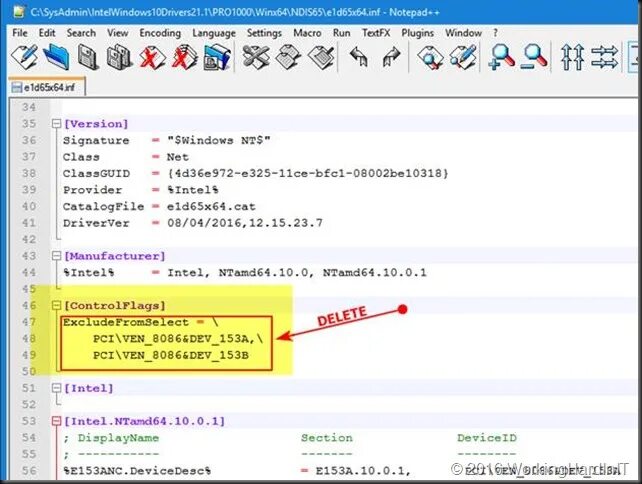
Task: Open the Macro menu
Action: 307,33
